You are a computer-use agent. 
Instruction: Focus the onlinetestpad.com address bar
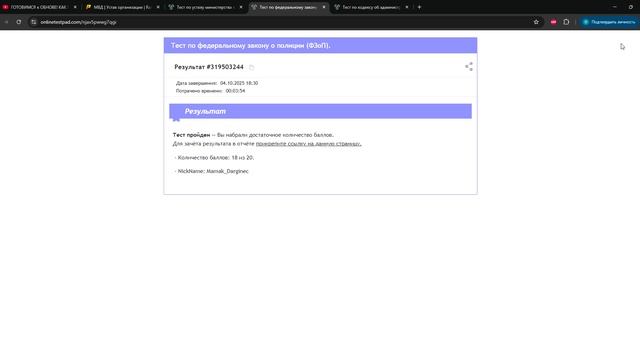(282, 22)
